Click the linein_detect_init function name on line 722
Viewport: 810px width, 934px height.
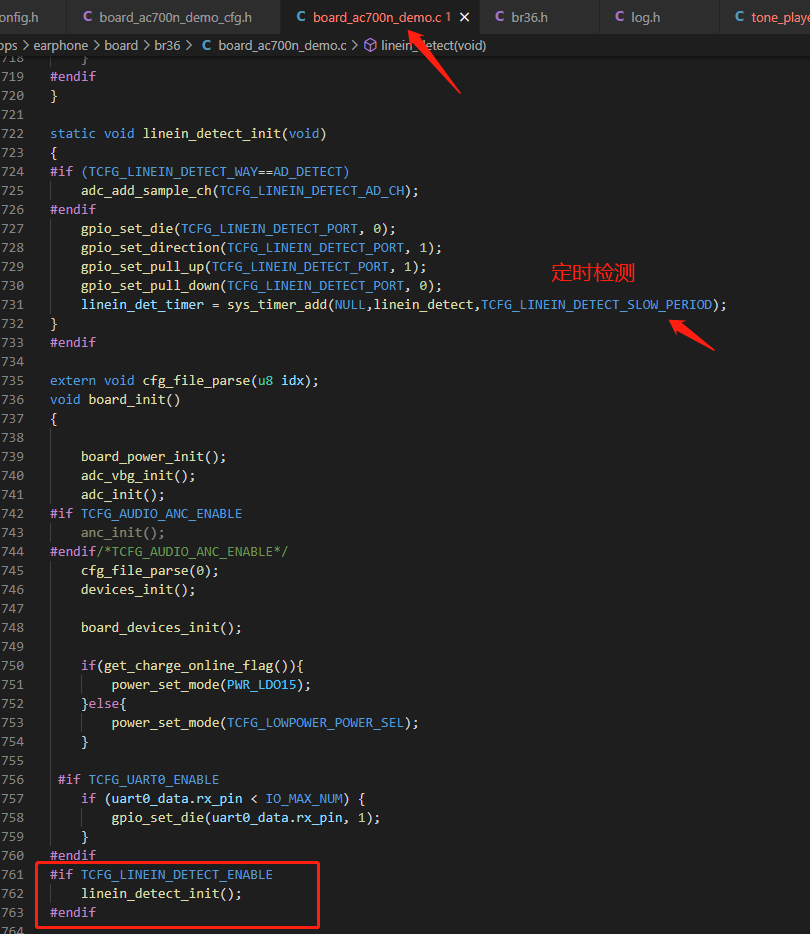point(211,133)
